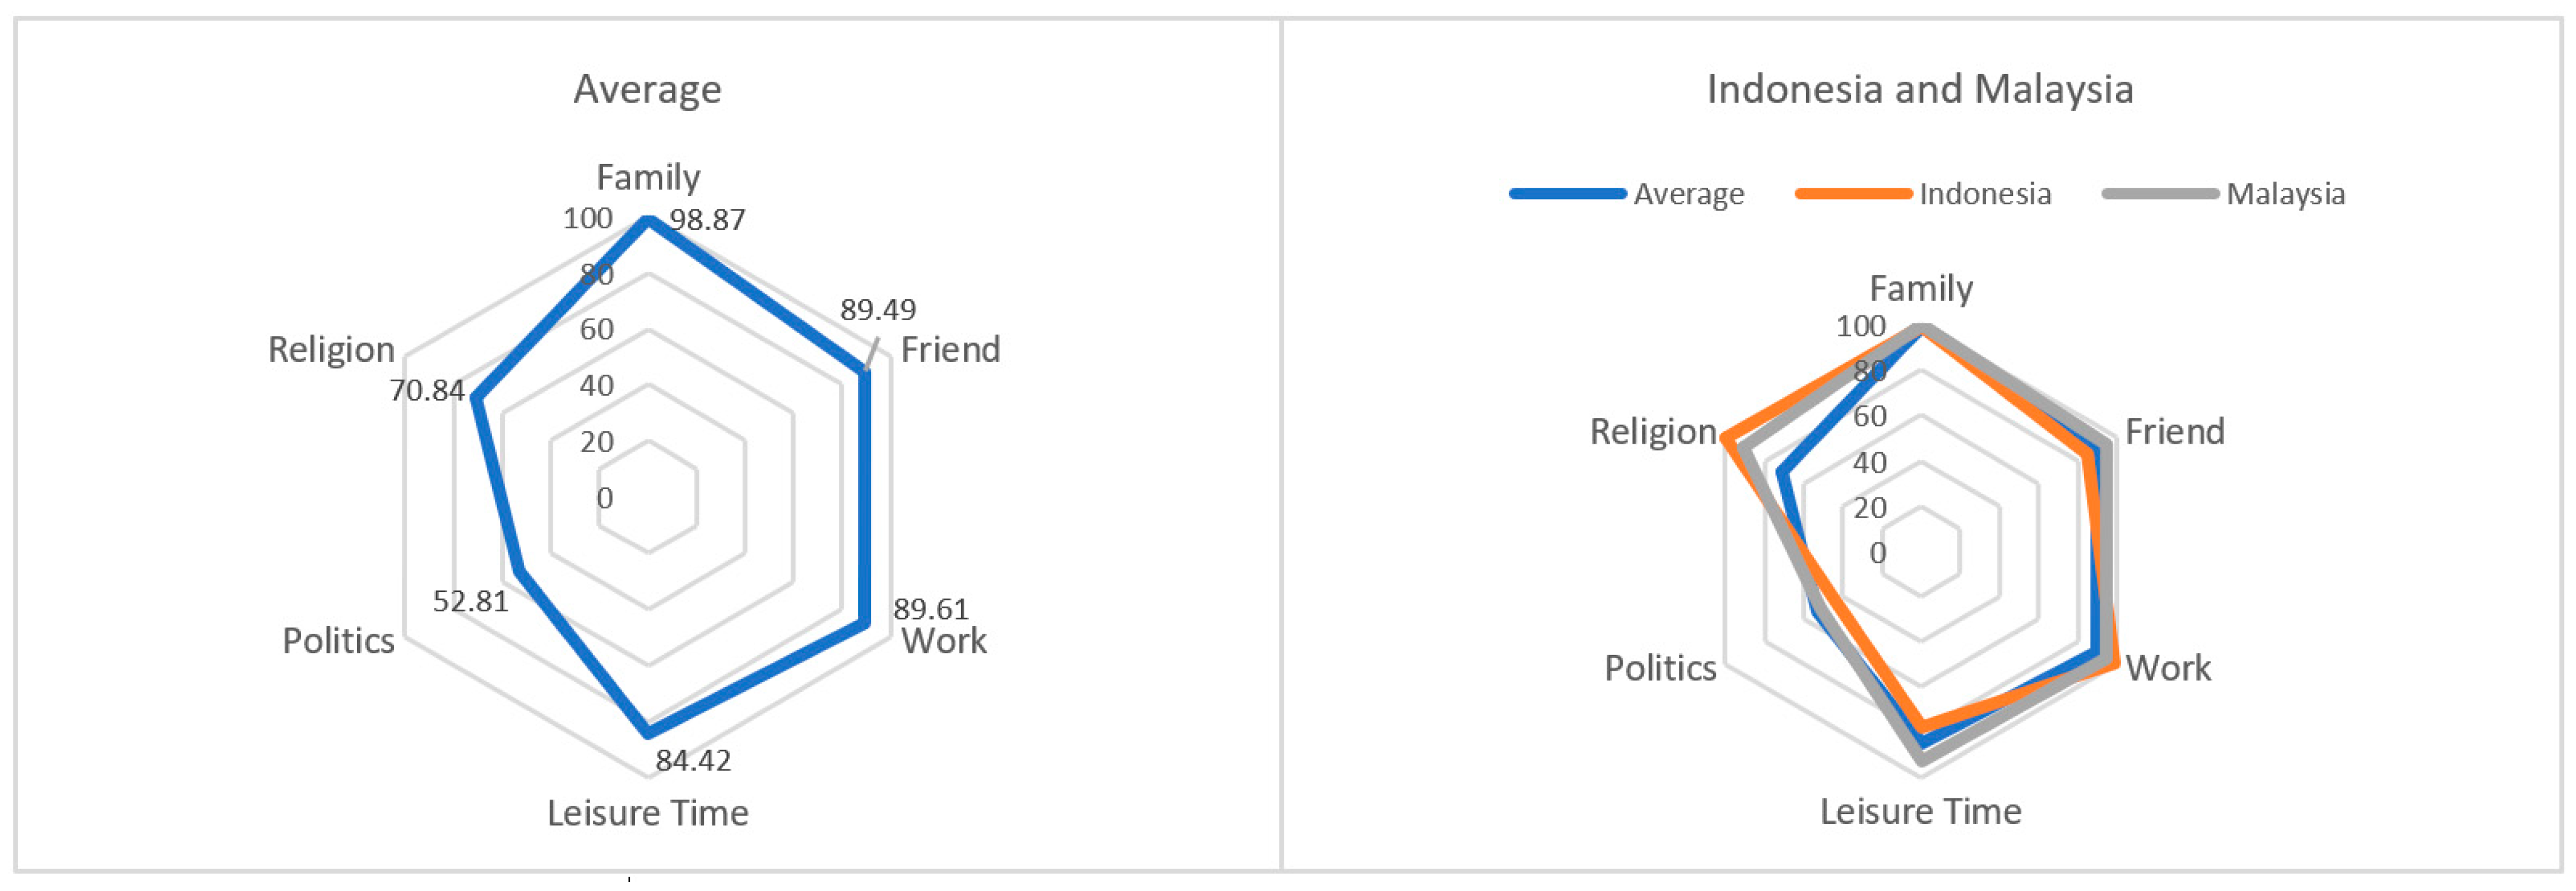Click the 98.87 data label
Screen dimensions: 2576x891
707,220
